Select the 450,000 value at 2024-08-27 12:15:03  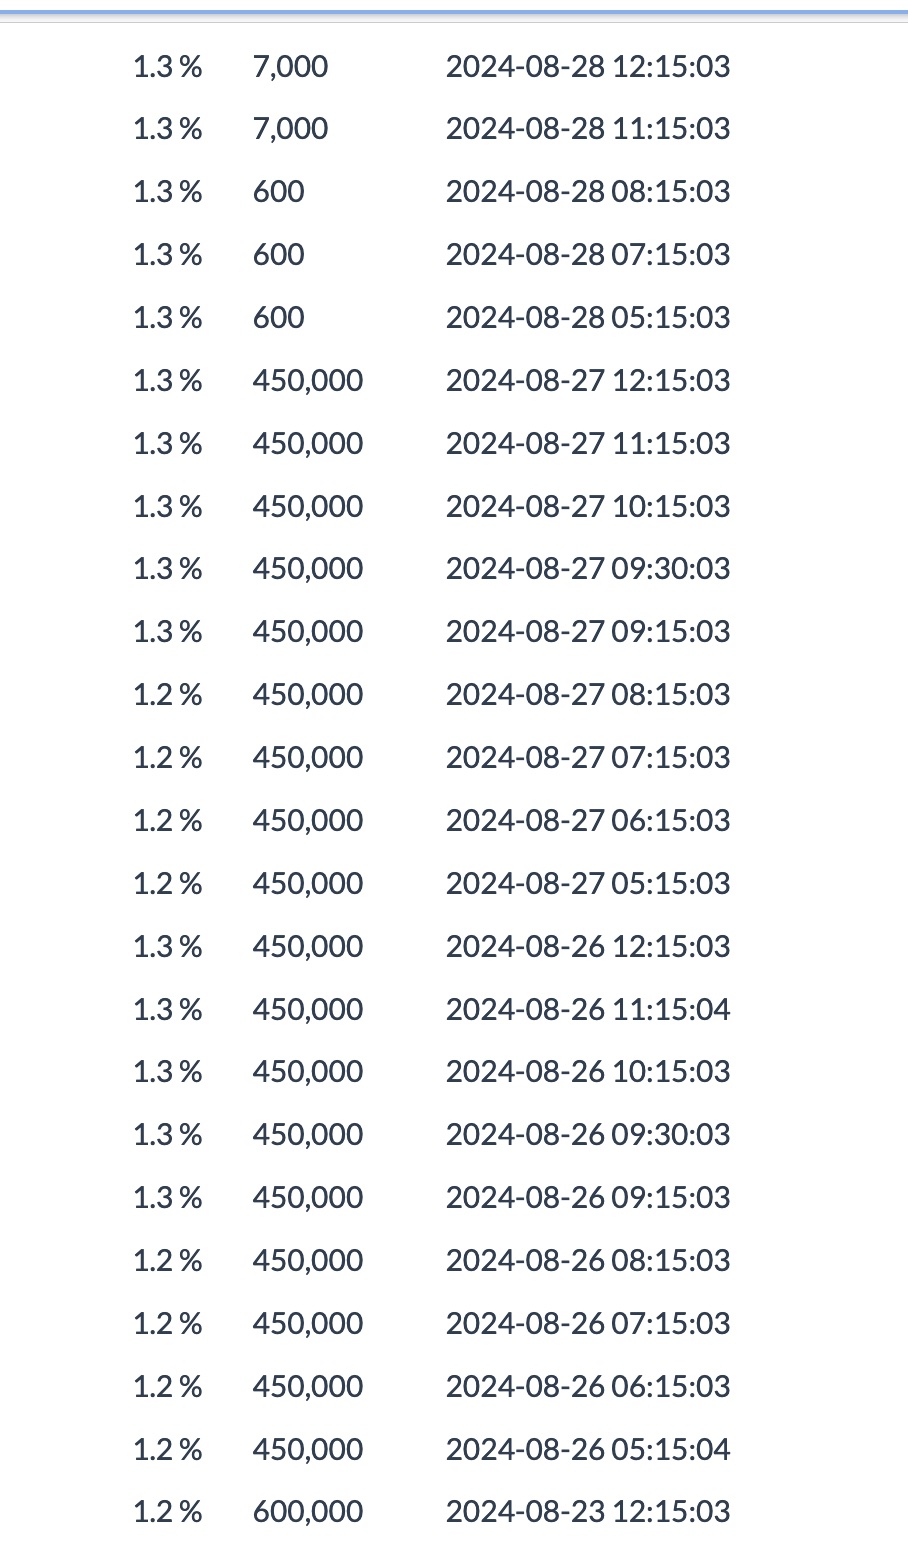(308, 381)
